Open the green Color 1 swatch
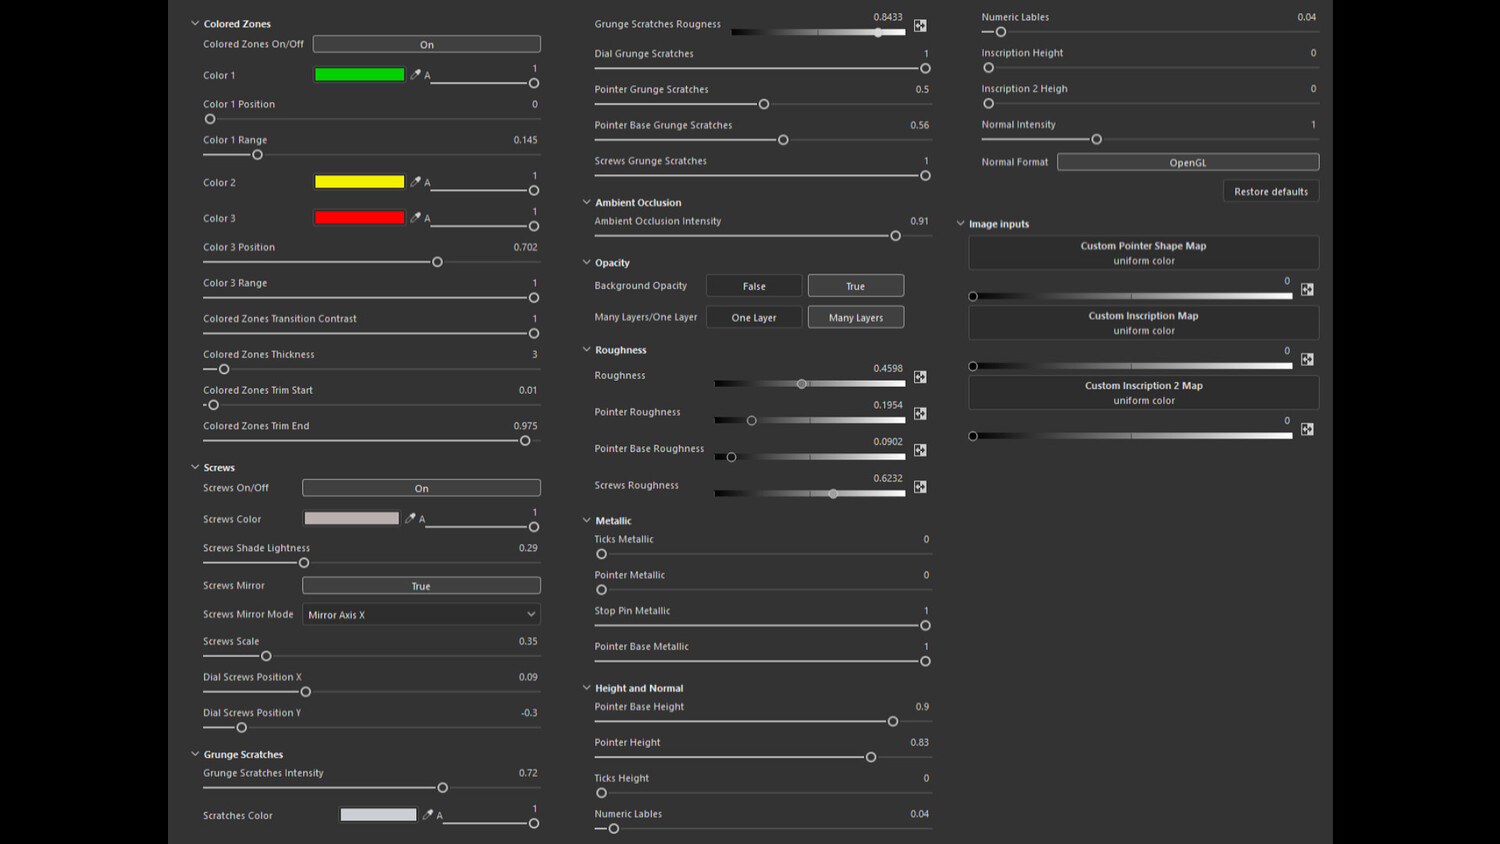The width and height of the screenshot is (1500, 844). coord(359,75)
